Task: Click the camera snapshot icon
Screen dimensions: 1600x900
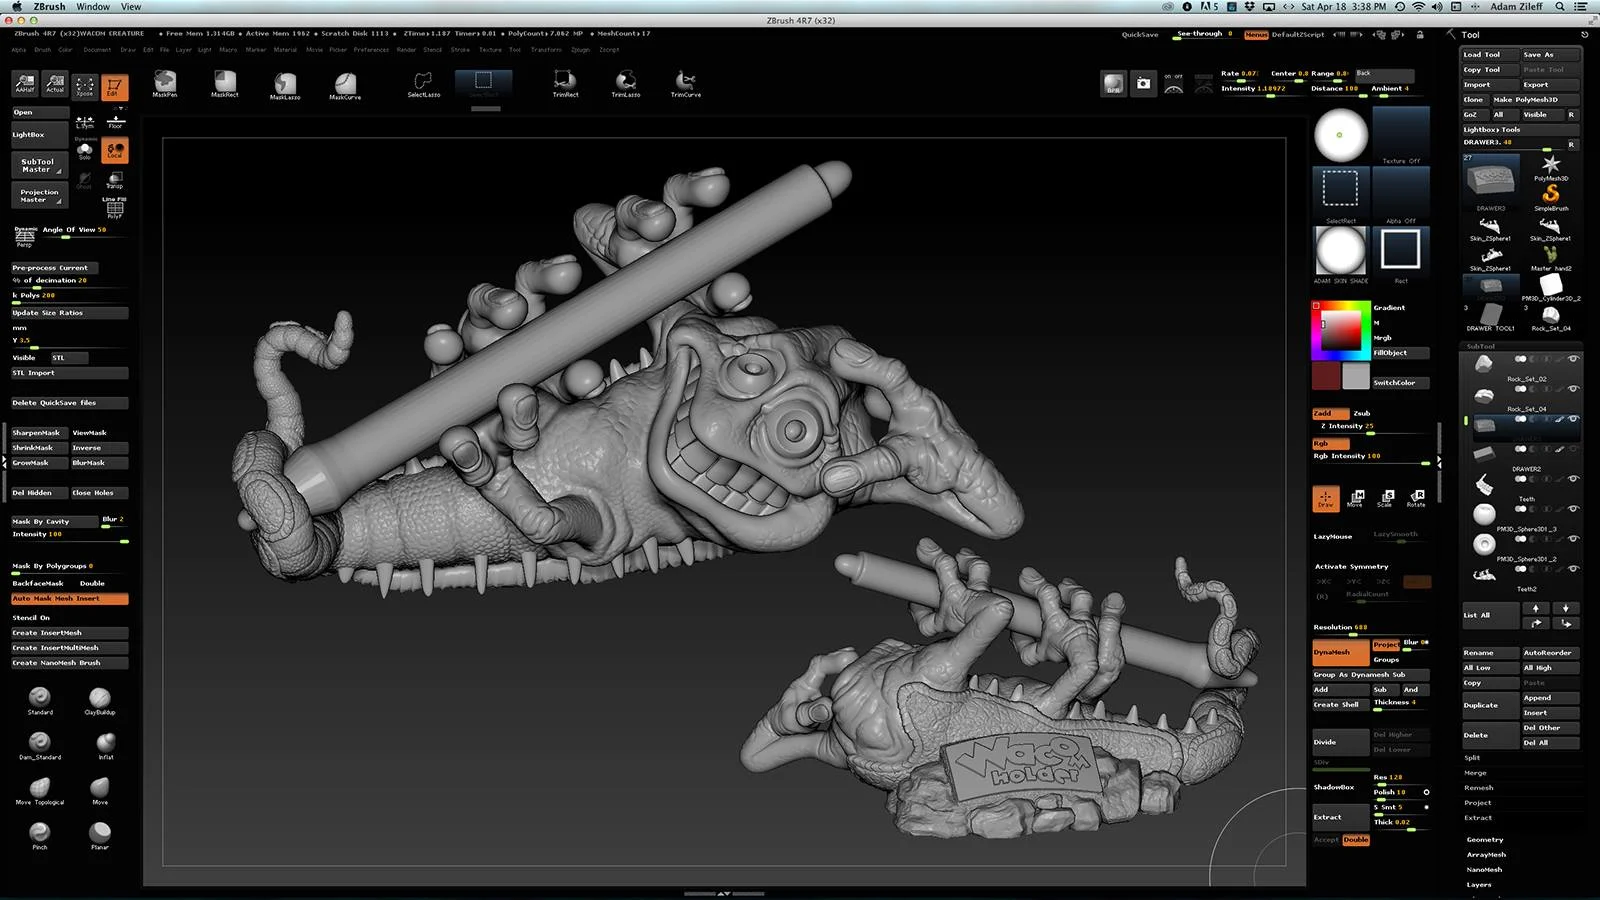Action: coord(1143,84)
